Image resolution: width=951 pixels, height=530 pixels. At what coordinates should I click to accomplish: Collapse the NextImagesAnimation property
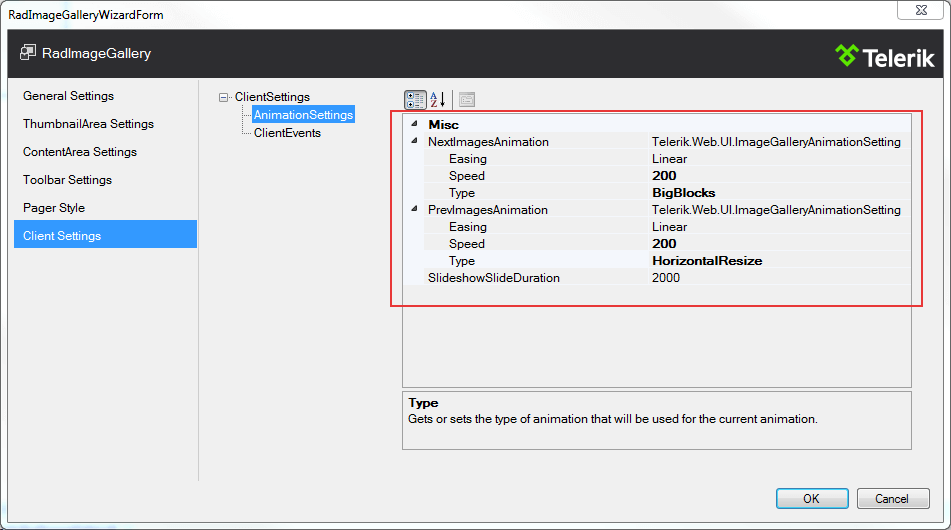[x=414, y=142]
